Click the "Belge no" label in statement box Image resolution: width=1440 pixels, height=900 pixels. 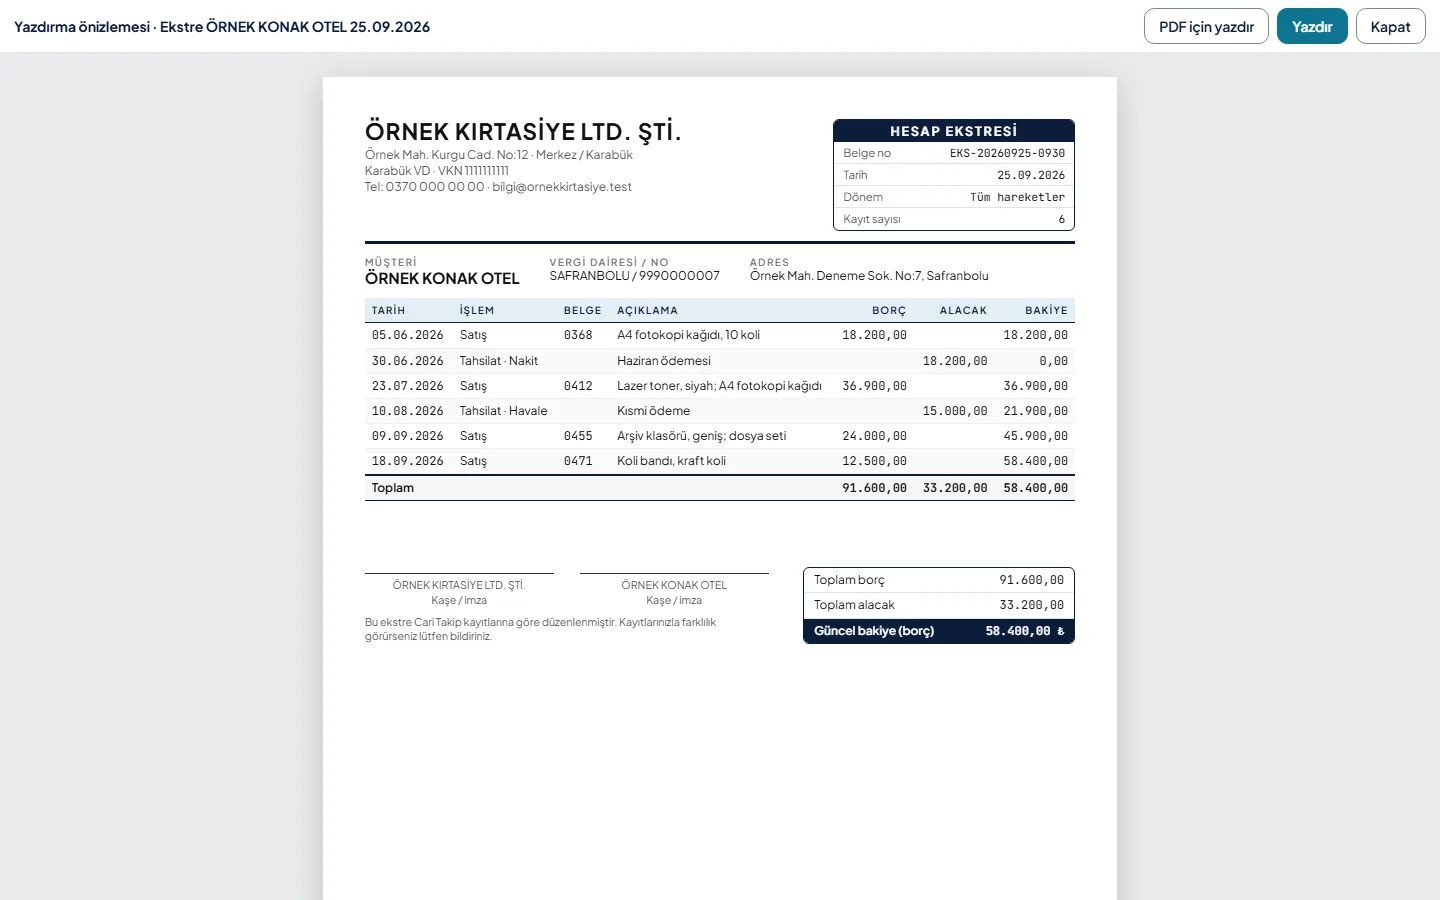coord(867,153)
